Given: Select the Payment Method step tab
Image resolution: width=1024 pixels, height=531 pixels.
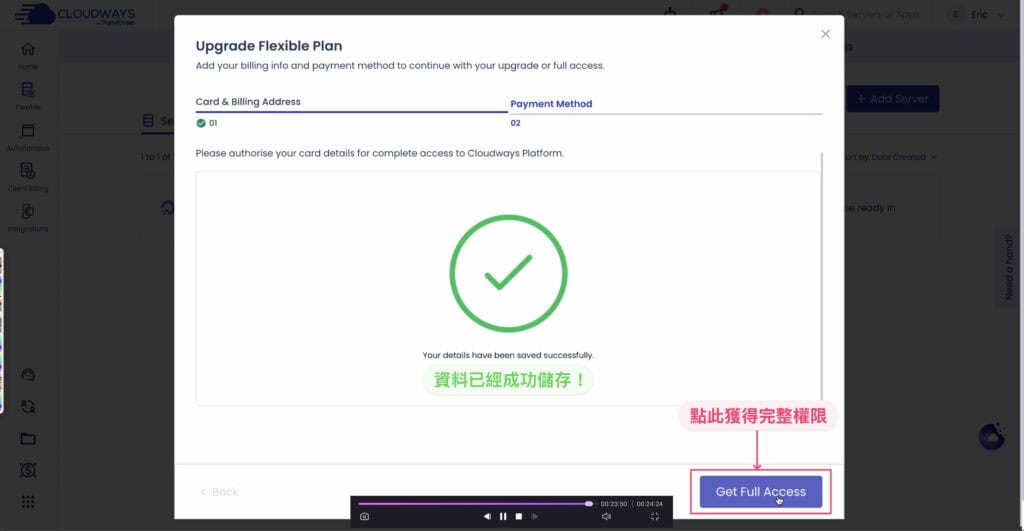Looking at the screenshot, I should coord(551,104).
